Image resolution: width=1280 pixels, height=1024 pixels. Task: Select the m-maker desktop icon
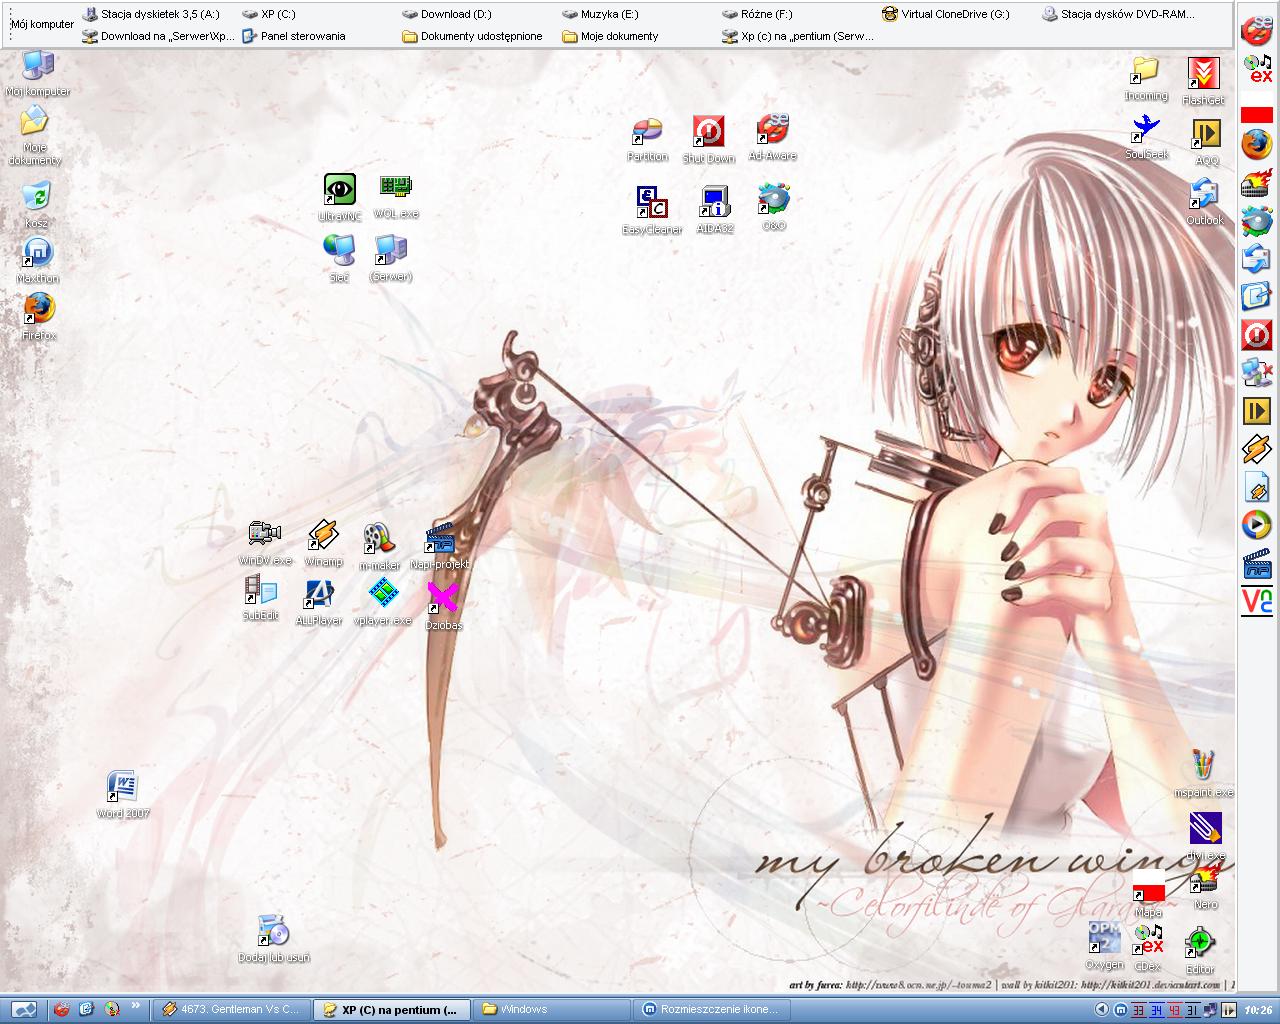coord(379,546)
